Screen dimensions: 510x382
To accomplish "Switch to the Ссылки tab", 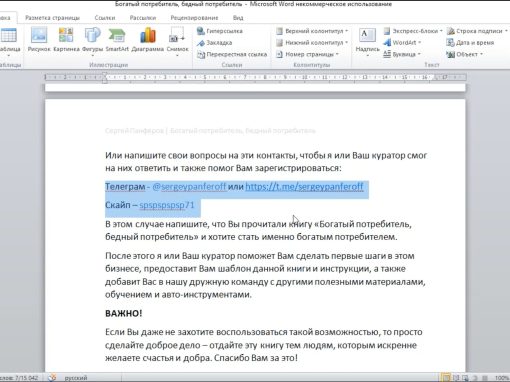I will click(x=105, y=18).
